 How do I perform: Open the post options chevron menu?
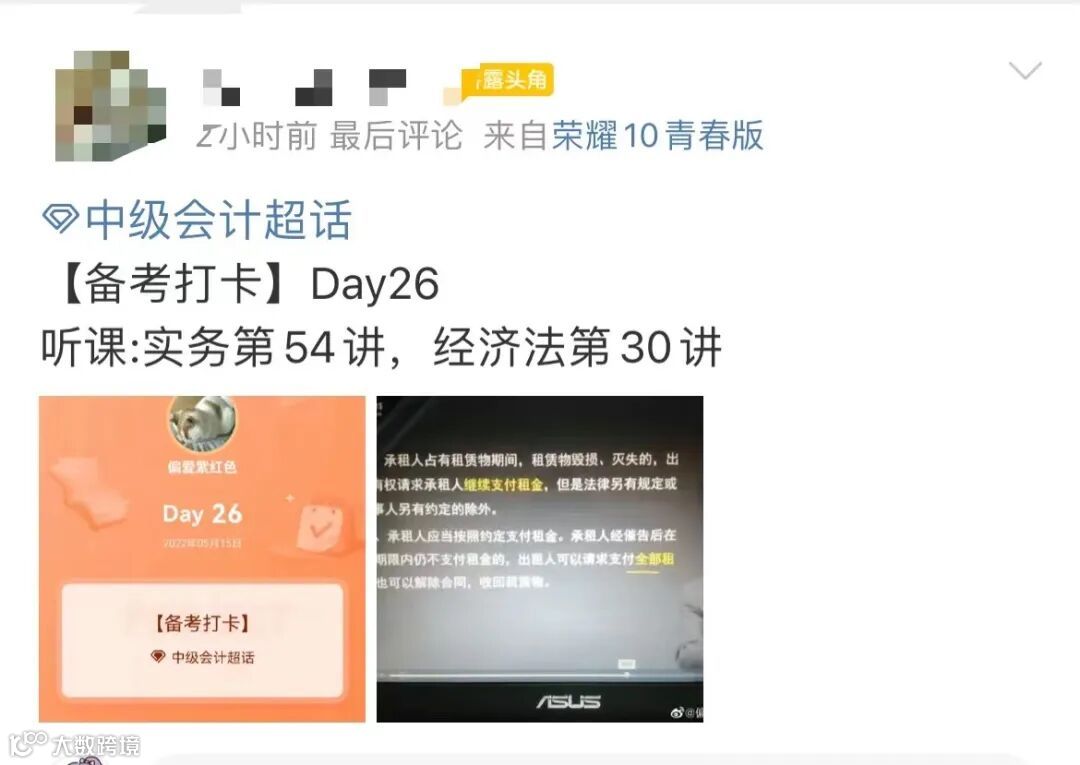pyautogui.click(x=1025, y=70)
